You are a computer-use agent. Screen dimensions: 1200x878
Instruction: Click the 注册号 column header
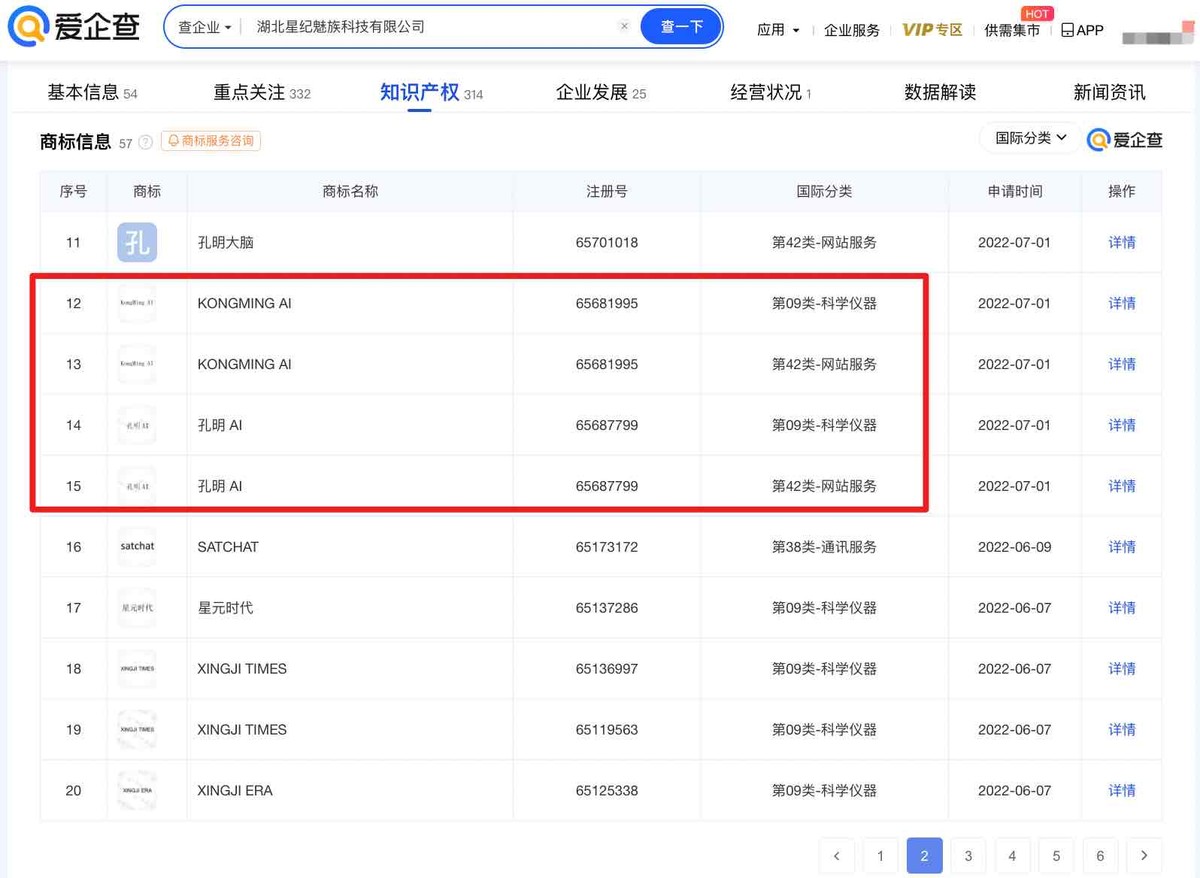pos(607,192)
